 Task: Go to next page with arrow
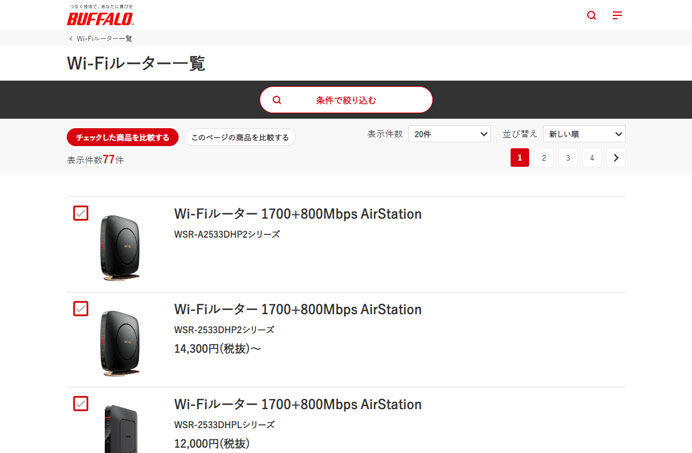[616, 157]
